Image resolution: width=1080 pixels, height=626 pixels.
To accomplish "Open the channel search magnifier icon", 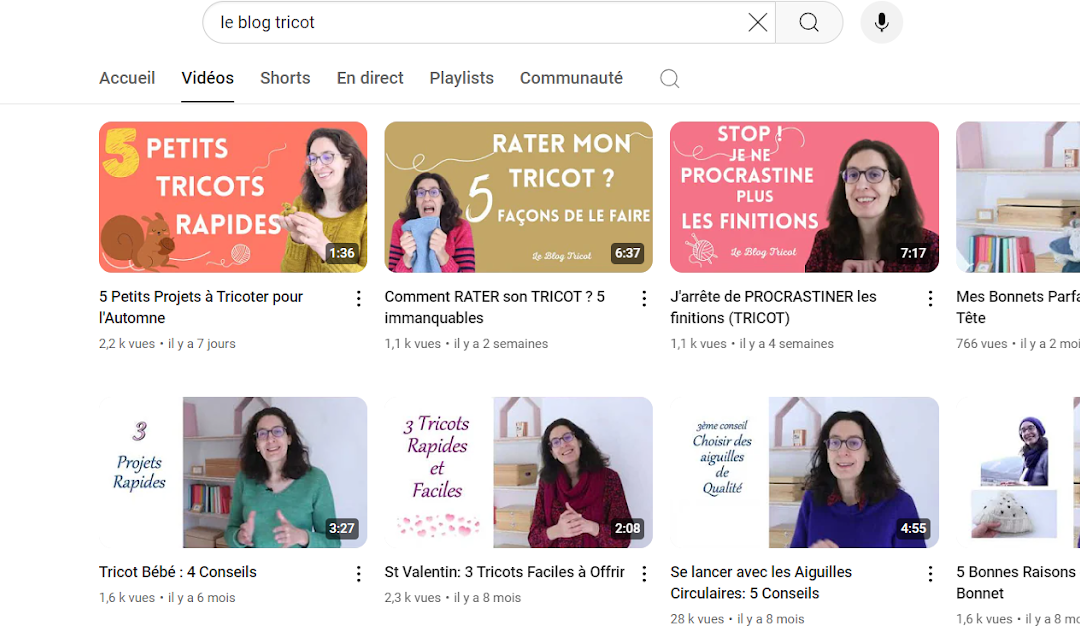I will click(670, 79).
